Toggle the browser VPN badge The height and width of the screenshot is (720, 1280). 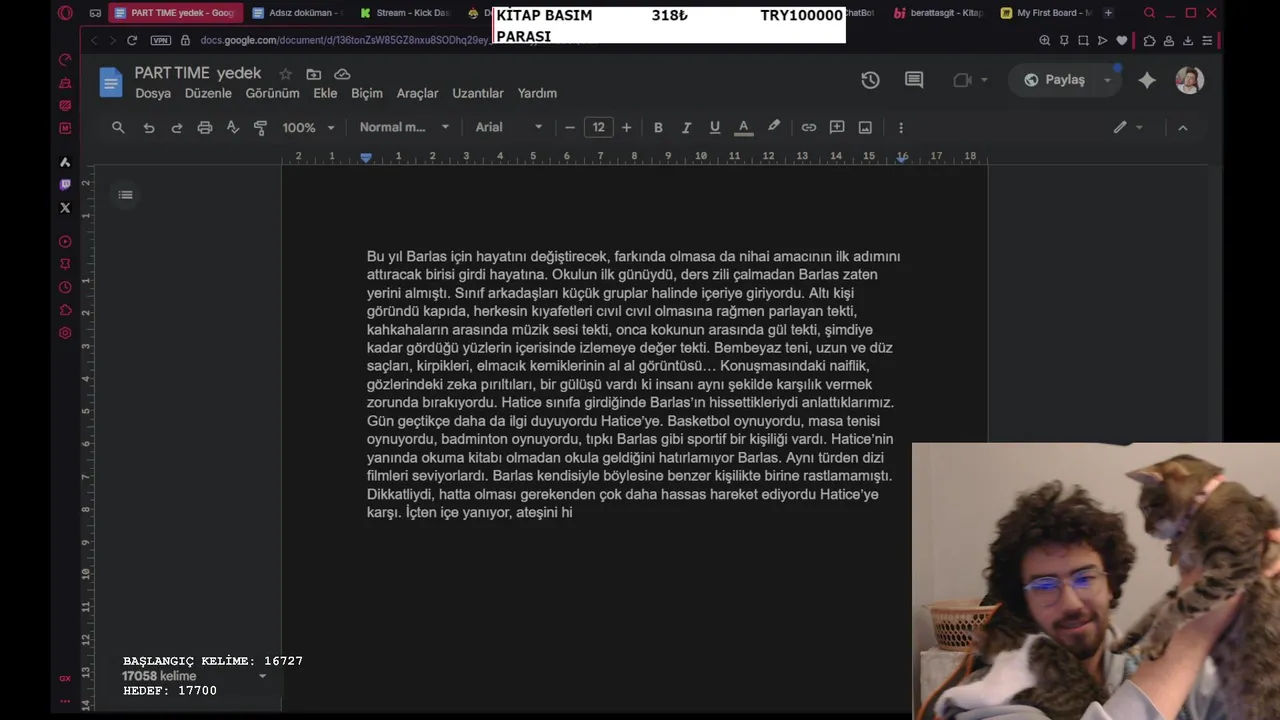click(x=160, y=40)
